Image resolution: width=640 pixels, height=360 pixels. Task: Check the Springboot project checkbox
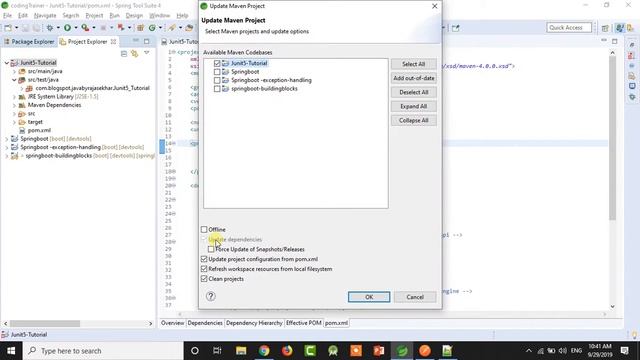tap(217, 72)
